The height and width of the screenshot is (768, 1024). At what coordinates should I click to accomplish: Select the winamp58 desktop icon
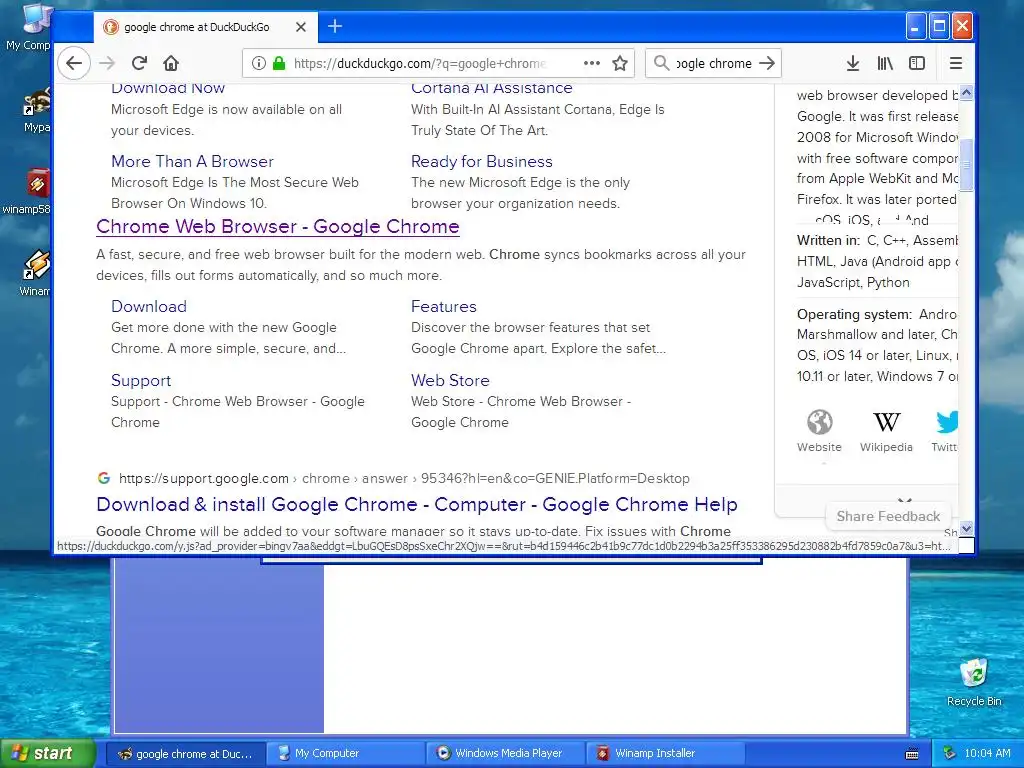tap(27, 191)
